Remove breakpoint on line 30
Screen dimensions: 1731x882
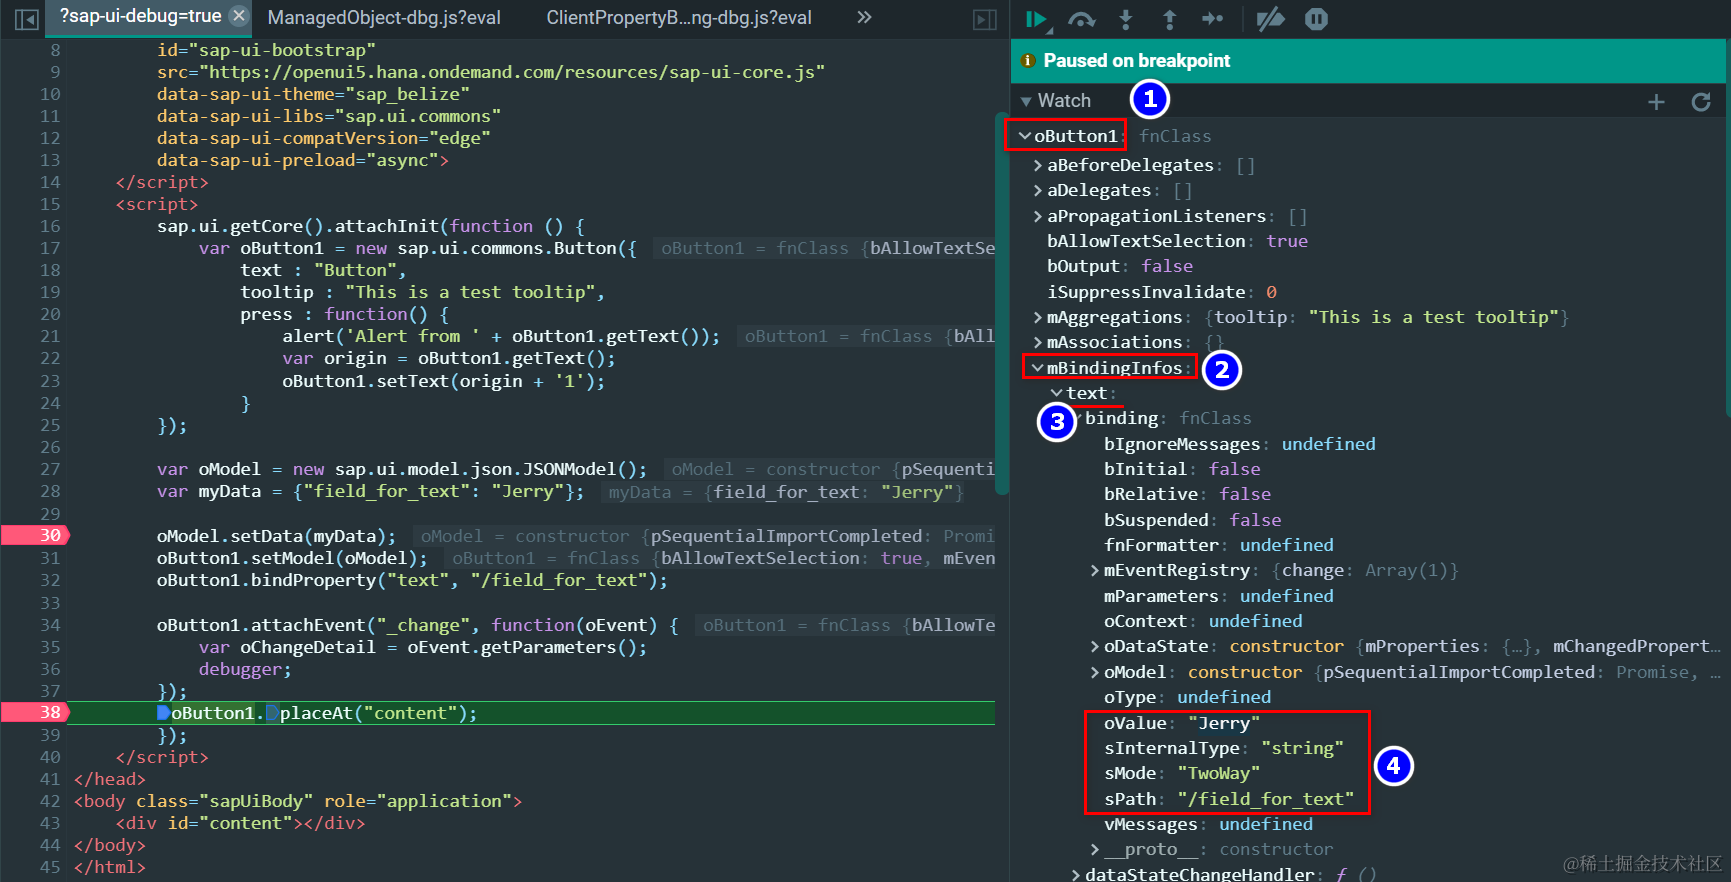pyautogui.click(x=35, y=535)
